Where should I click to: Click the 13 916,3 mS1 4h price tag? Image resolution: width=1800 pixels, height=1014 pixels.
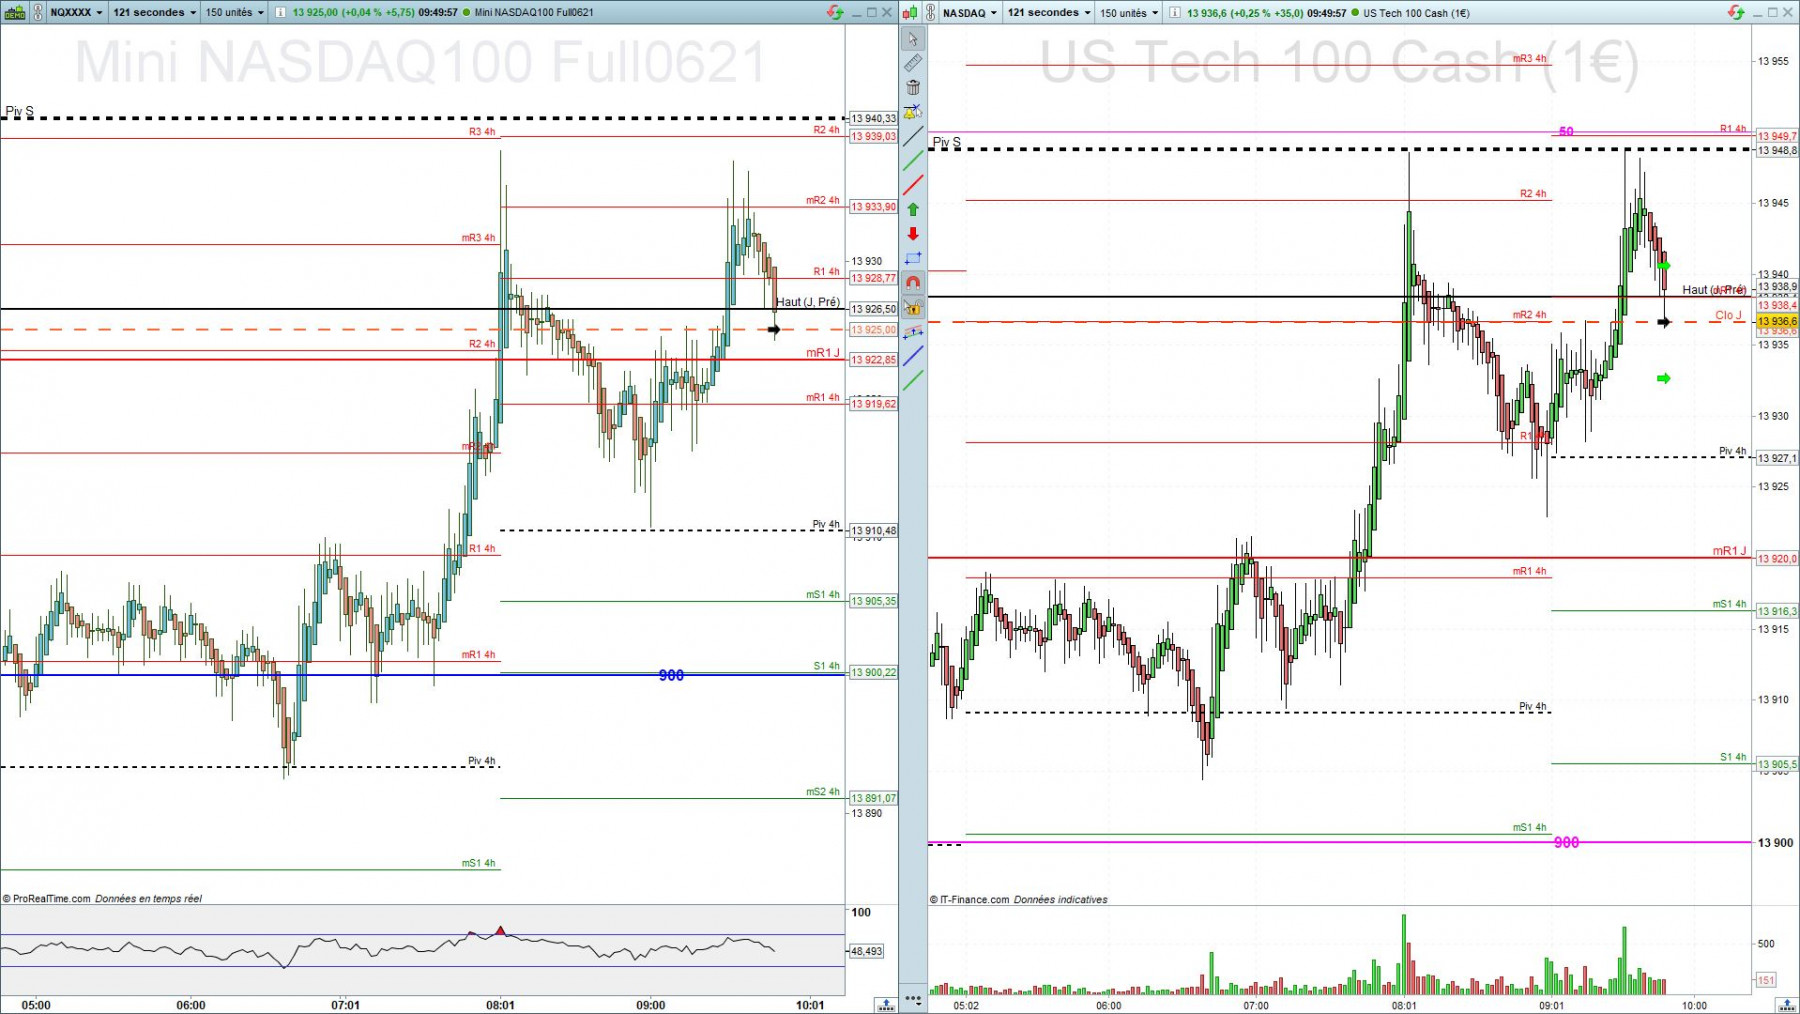[x=1777, y=611]
